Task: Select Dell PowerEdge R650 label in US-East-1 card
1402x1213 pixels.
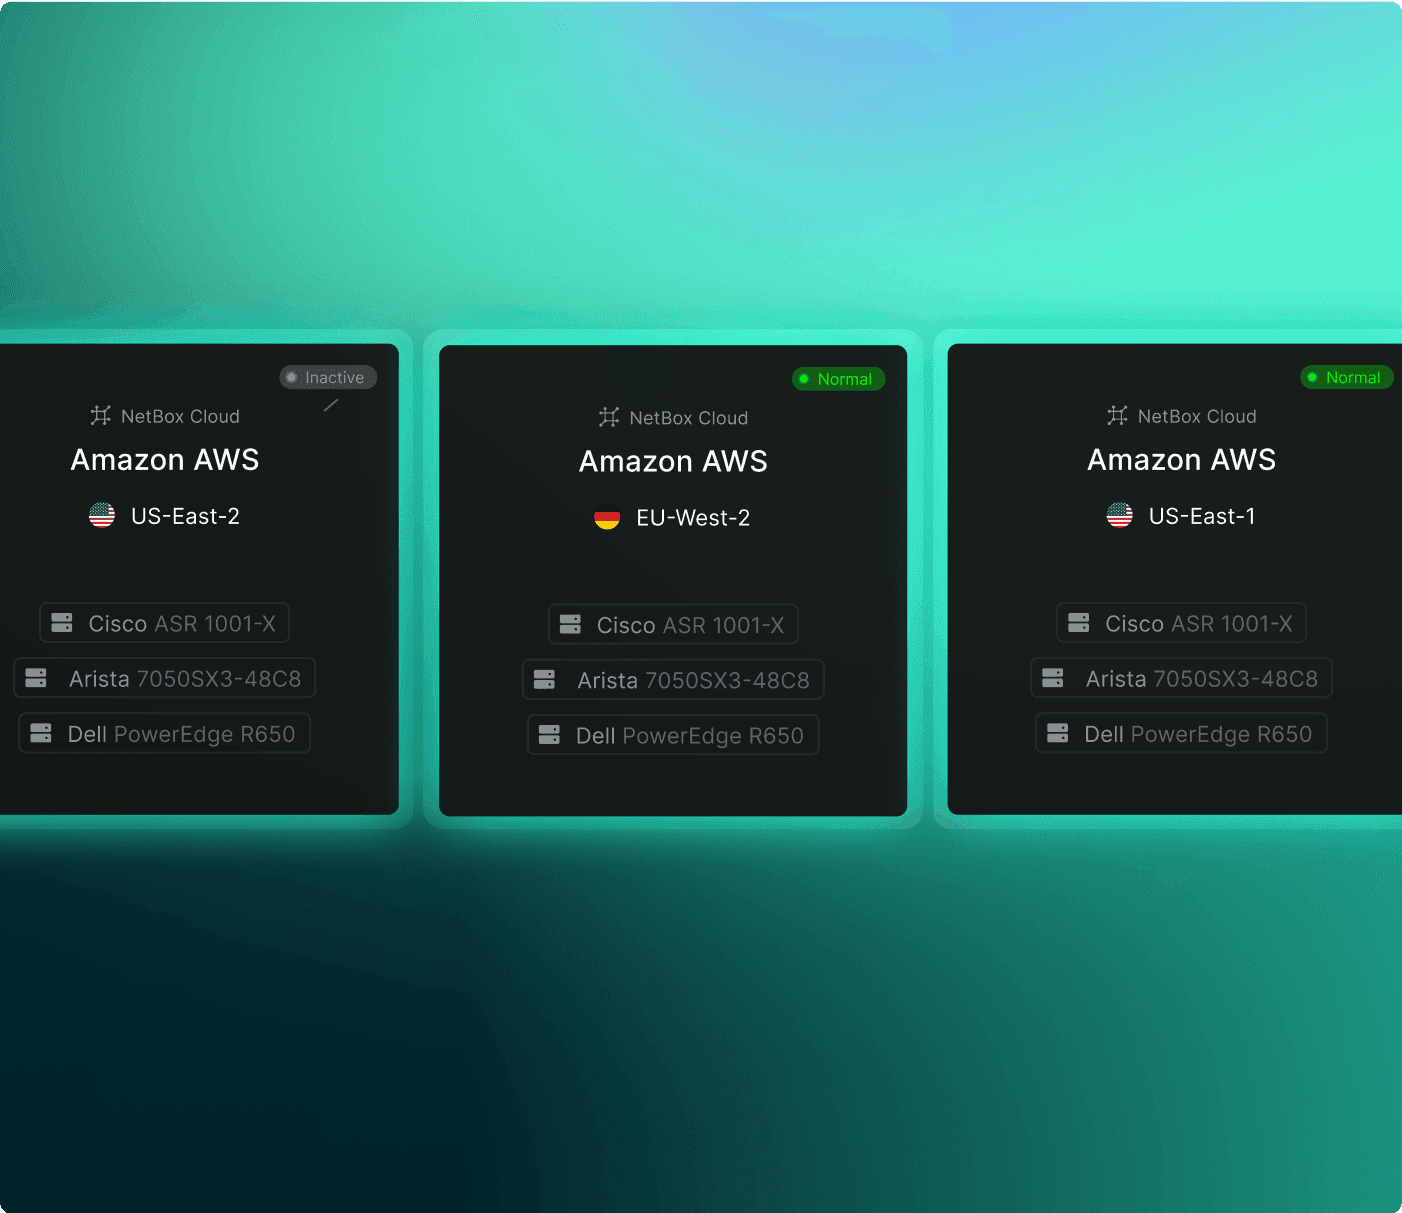Action: 1198,734
